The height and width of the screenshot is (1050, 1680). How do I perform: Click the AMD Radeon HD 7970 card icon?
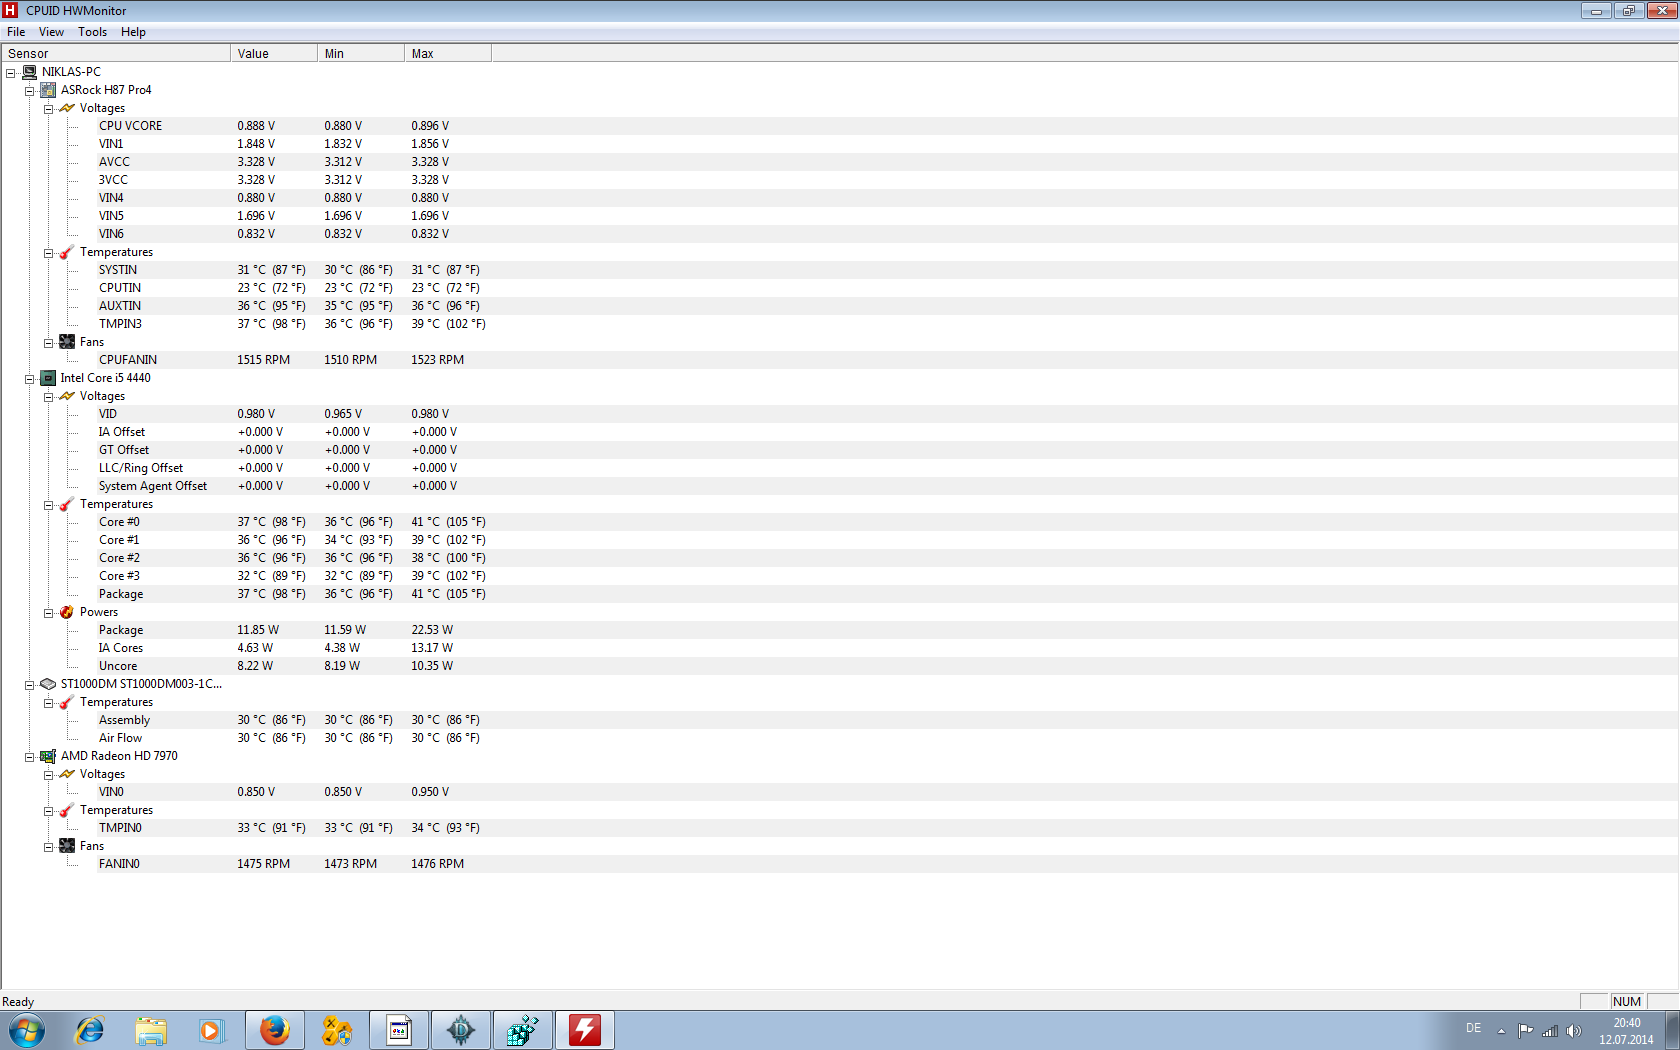pyautogui.click(x=48, y=756)
